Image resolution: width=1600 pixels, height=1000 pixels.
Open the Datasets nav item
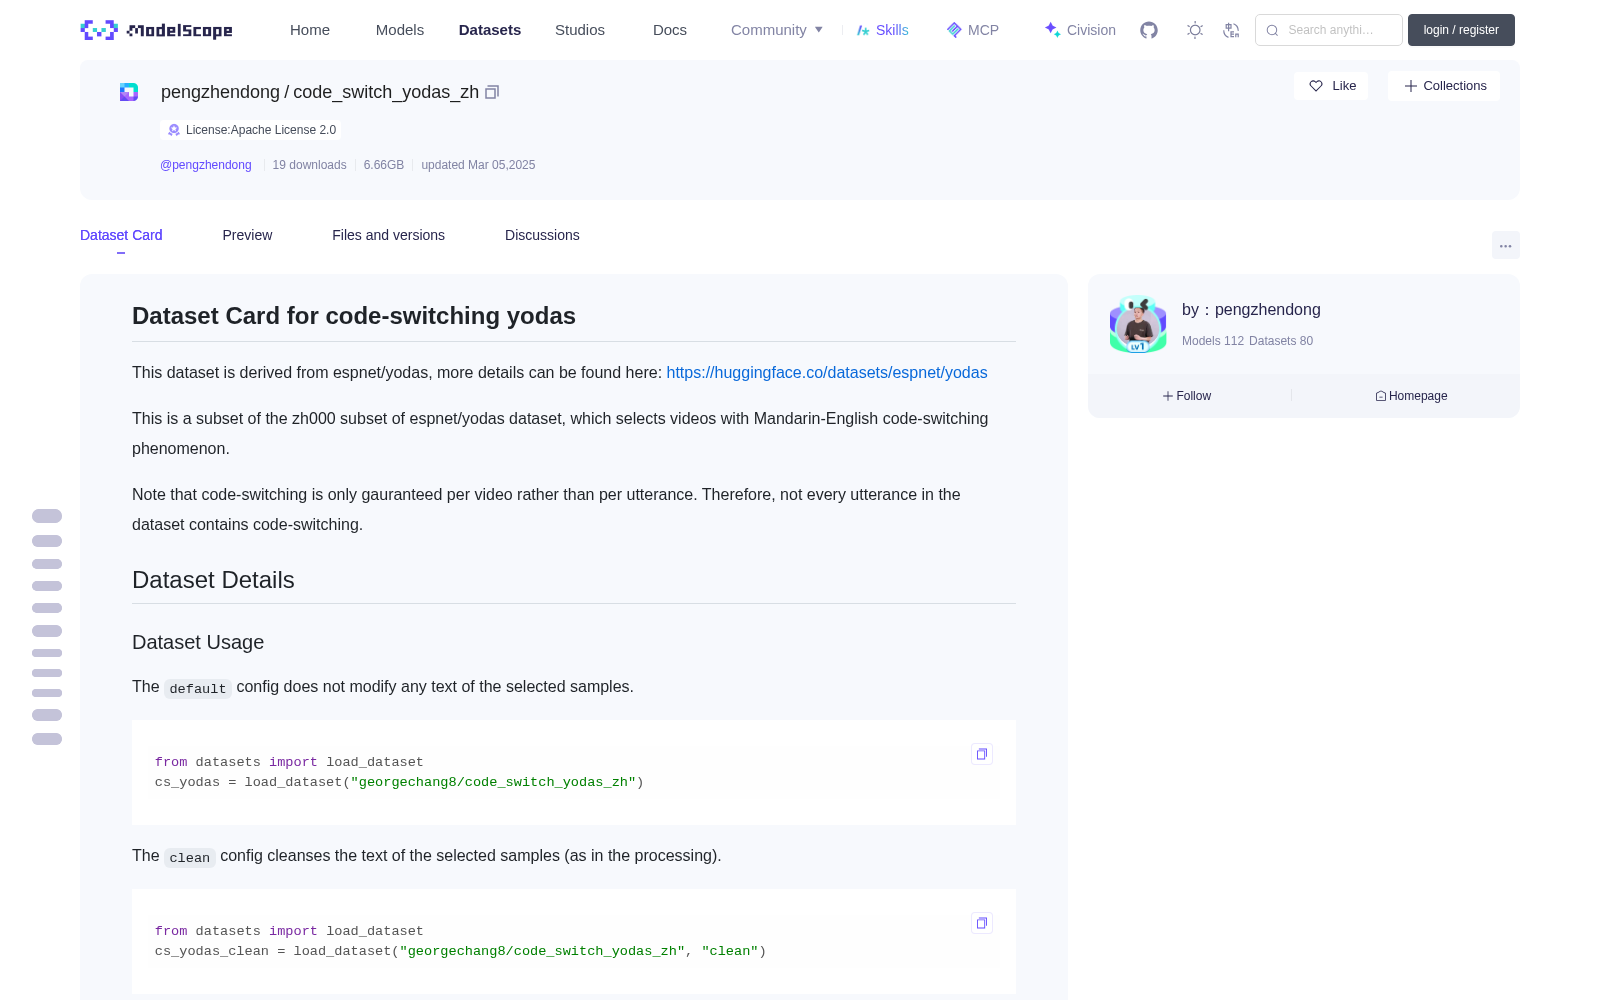(490, 30)
